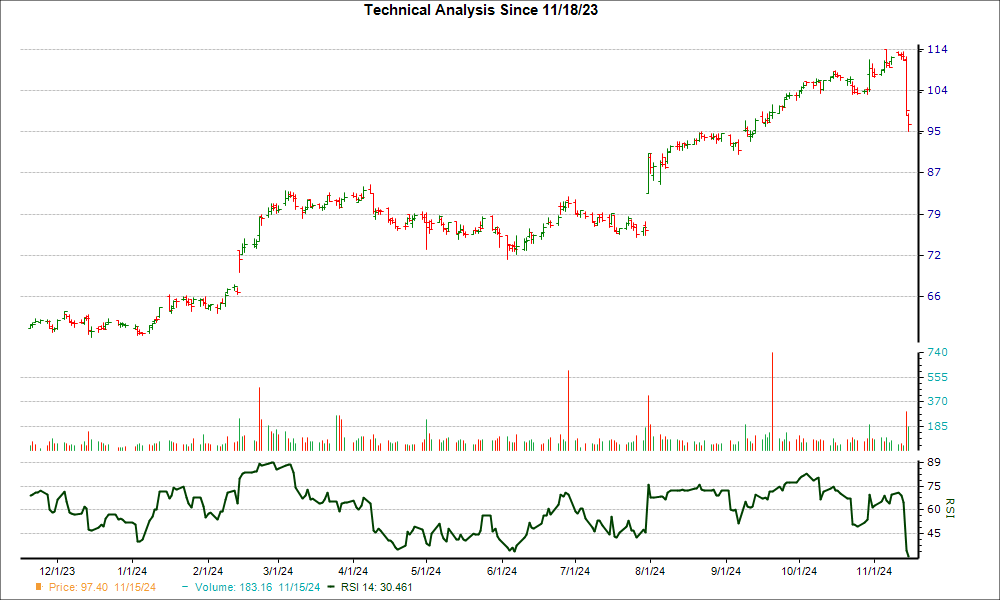The width and height of the screenshot is (1000, 600).
Task: Click the 72 price axis label
Action: click(934, 255)
